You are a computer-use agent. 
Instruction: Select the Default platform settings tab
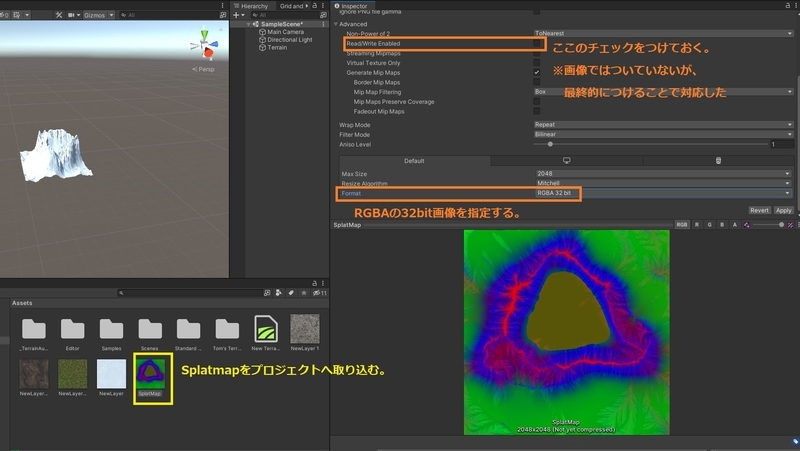click(414, 161)
